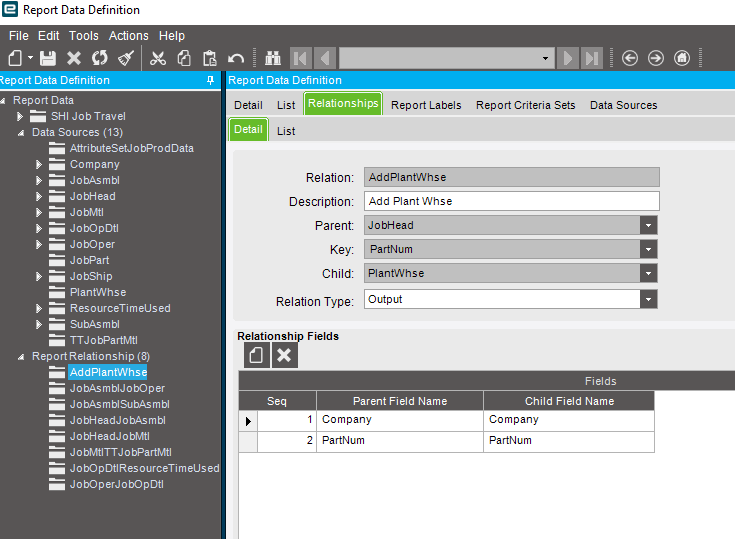This screenshot has height=539, width=735.
Task: Click the Clear broom icon
Action: click(x=126, y=58)
